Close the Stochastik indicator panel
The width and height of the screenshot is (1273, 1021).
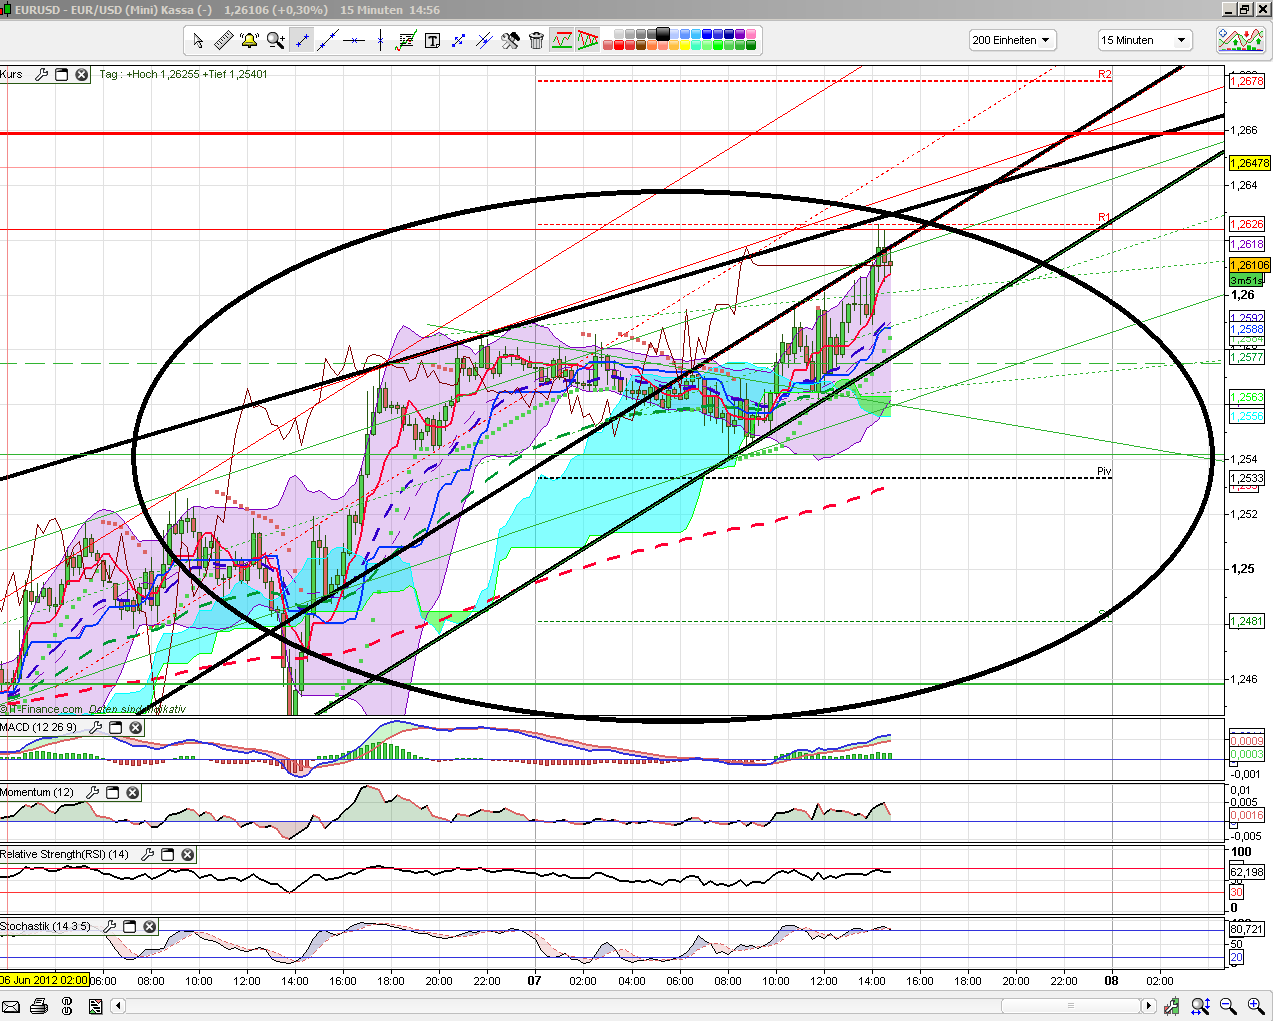(150, 926)
